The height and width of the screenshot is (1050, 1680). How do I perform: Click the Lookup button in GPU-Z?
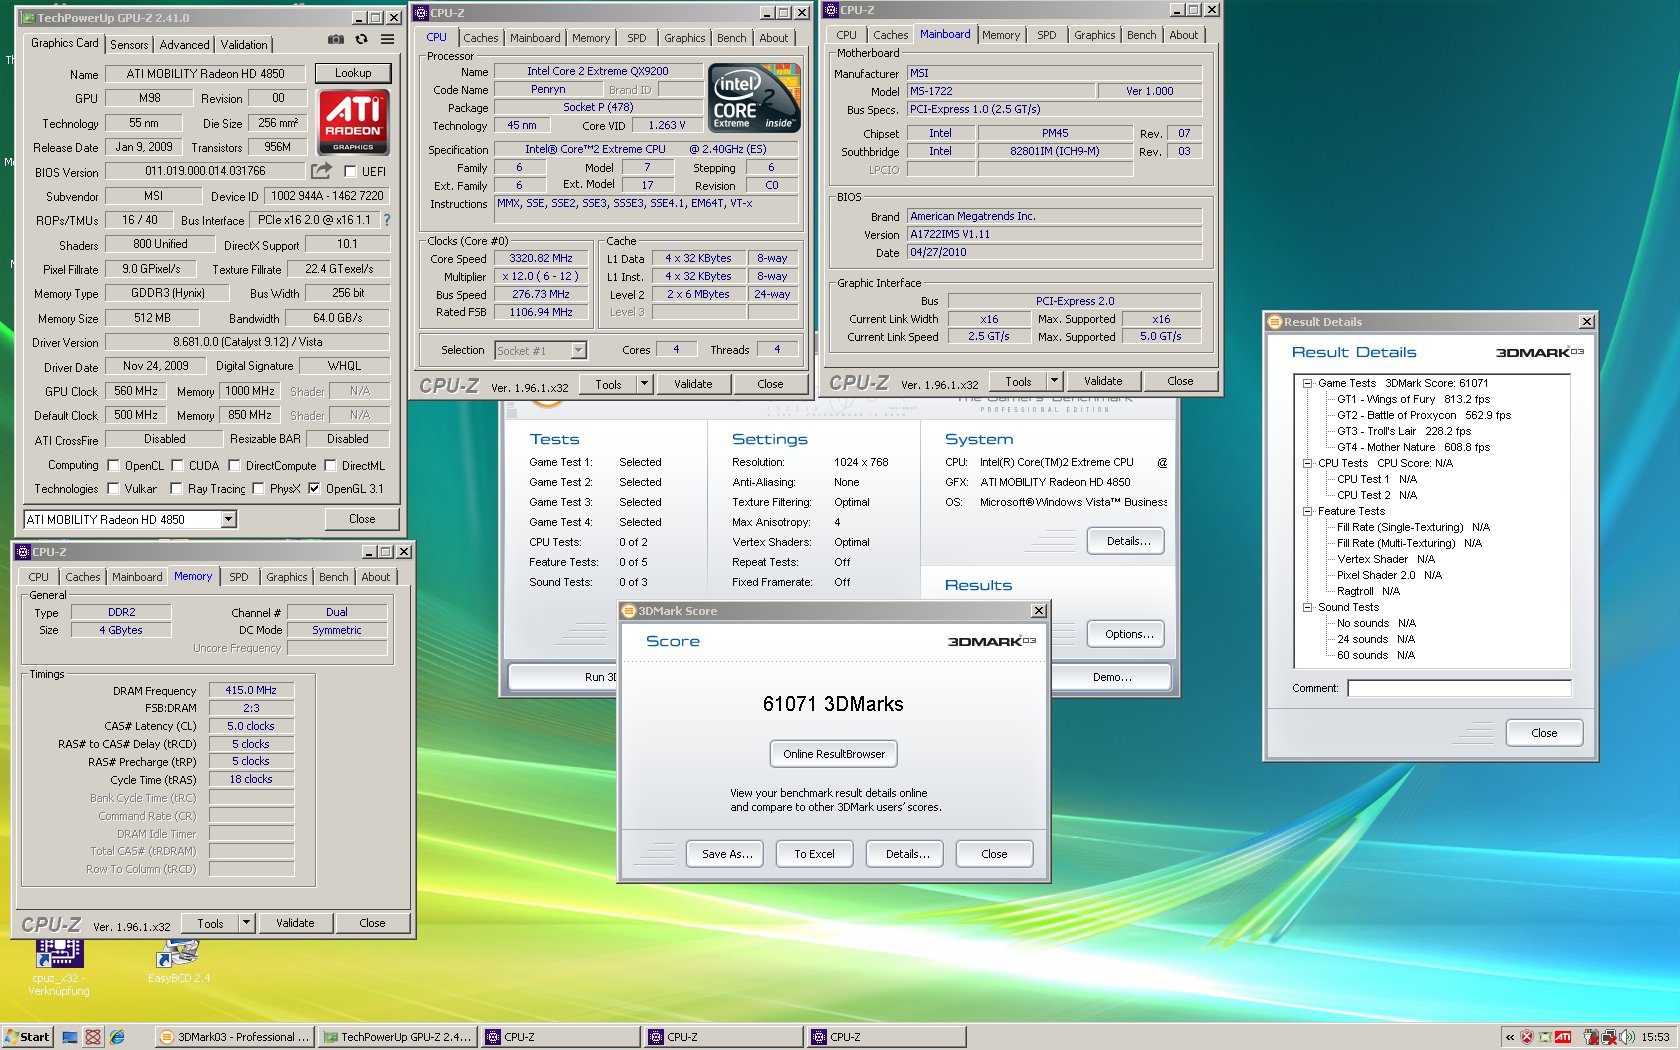353,73
